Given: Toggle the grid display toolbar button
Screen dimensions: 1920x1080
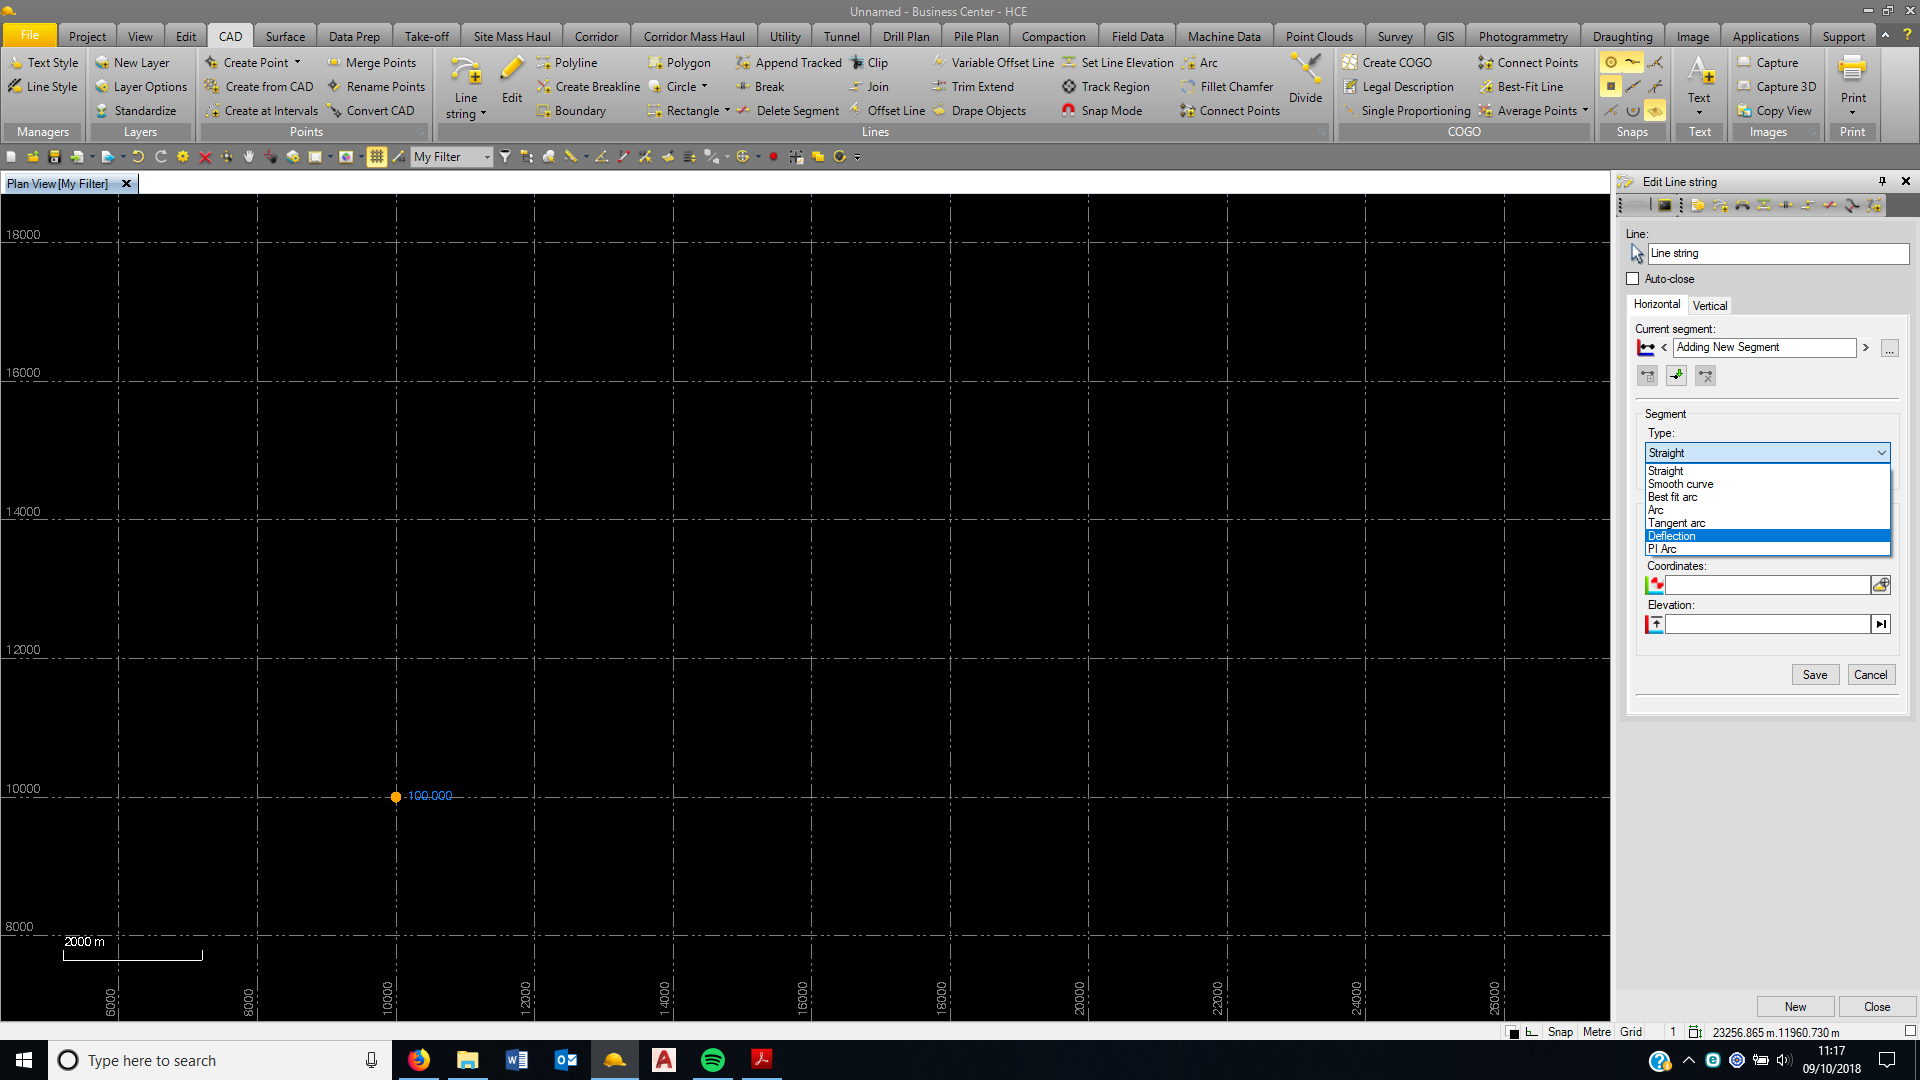Looking at the screenshot, I should (376, 157).
